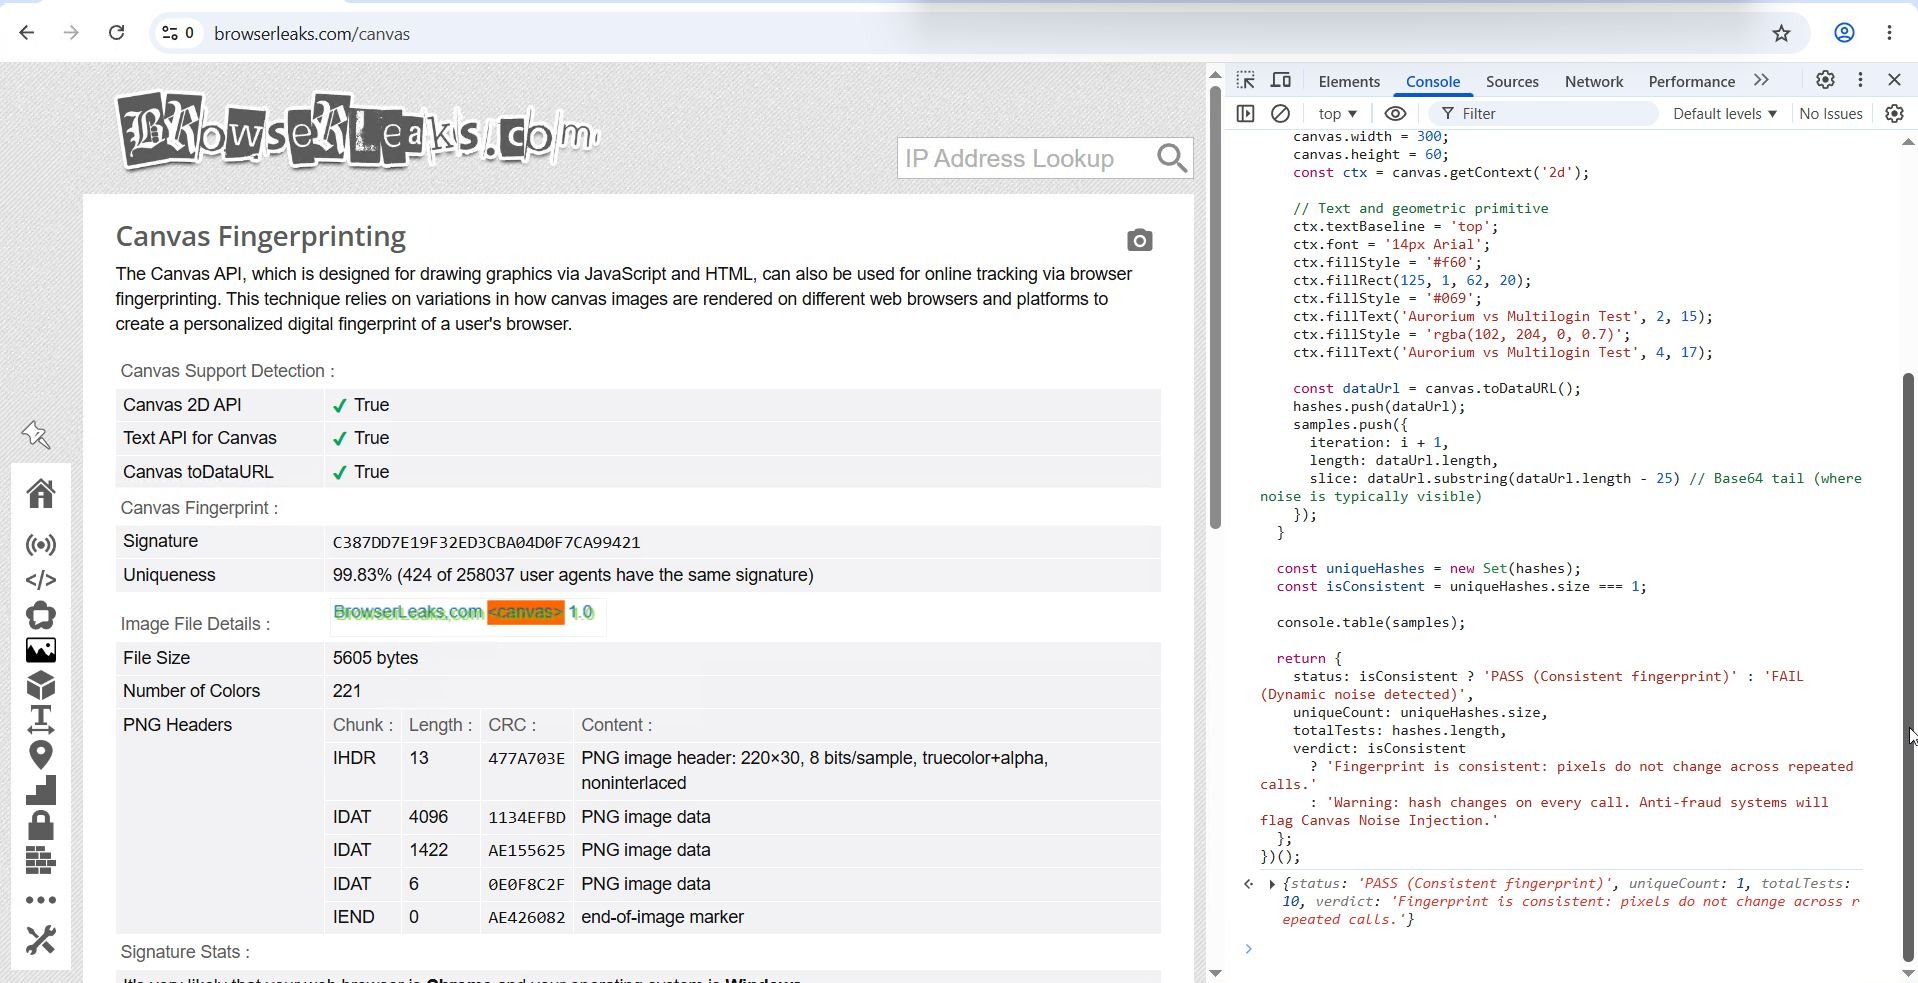This screenshot has height=983, width=1918.
Task: Open the Chrome three-dot main menu
Action: pyautogui.click(x=1889, y=33)
